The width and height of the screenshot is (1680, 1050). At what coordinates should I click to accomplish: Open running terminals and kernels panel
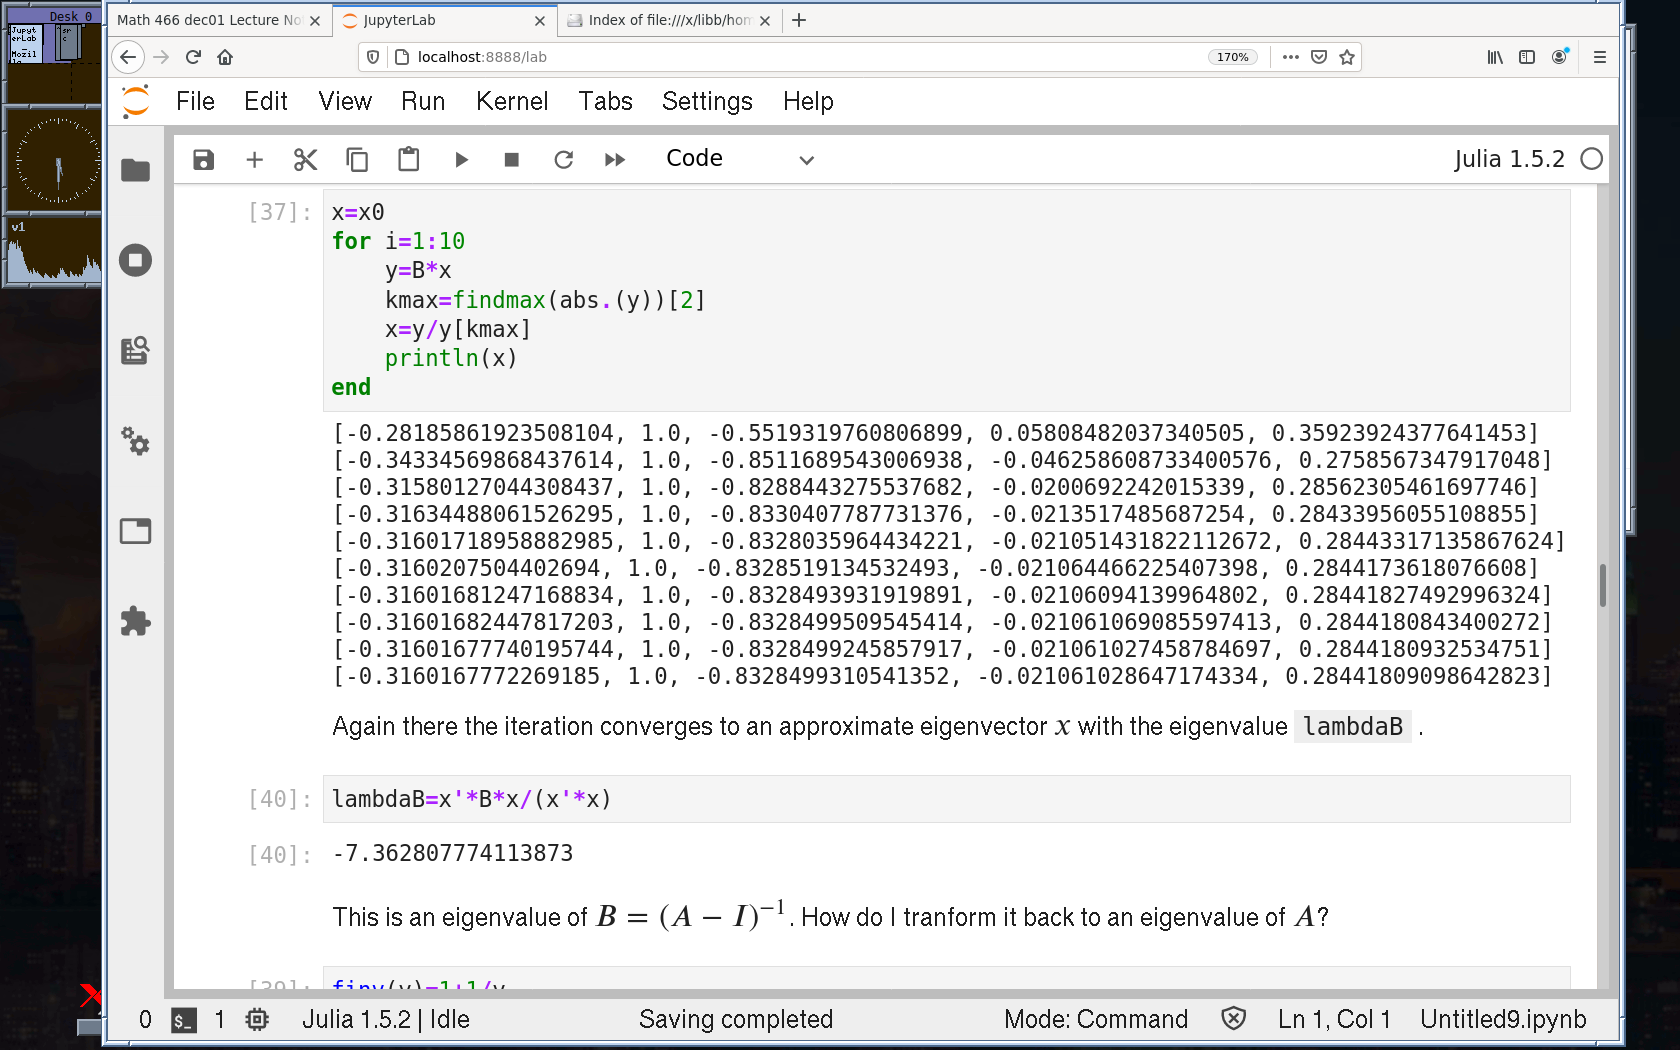tap(135, 261)
